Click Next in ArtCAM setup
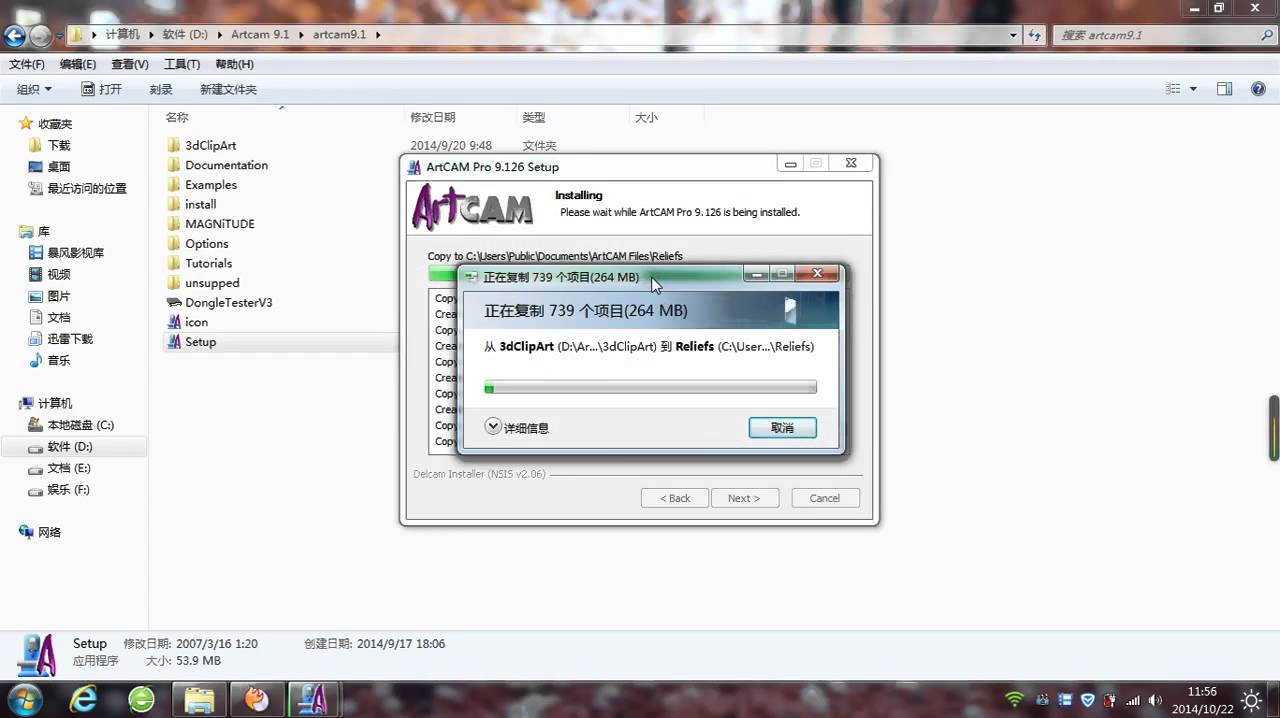 pyautogui.click(x=744, y=498)
